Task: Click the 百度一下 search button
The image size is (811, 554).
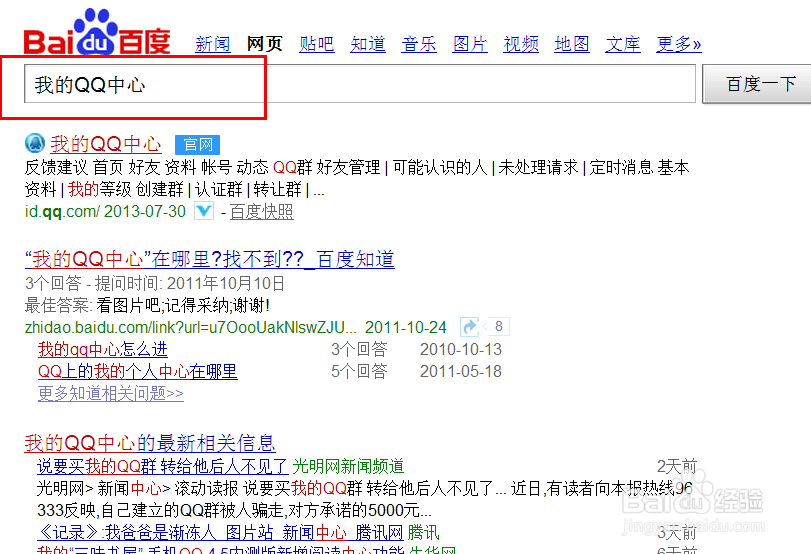Action: click(759, 84)
